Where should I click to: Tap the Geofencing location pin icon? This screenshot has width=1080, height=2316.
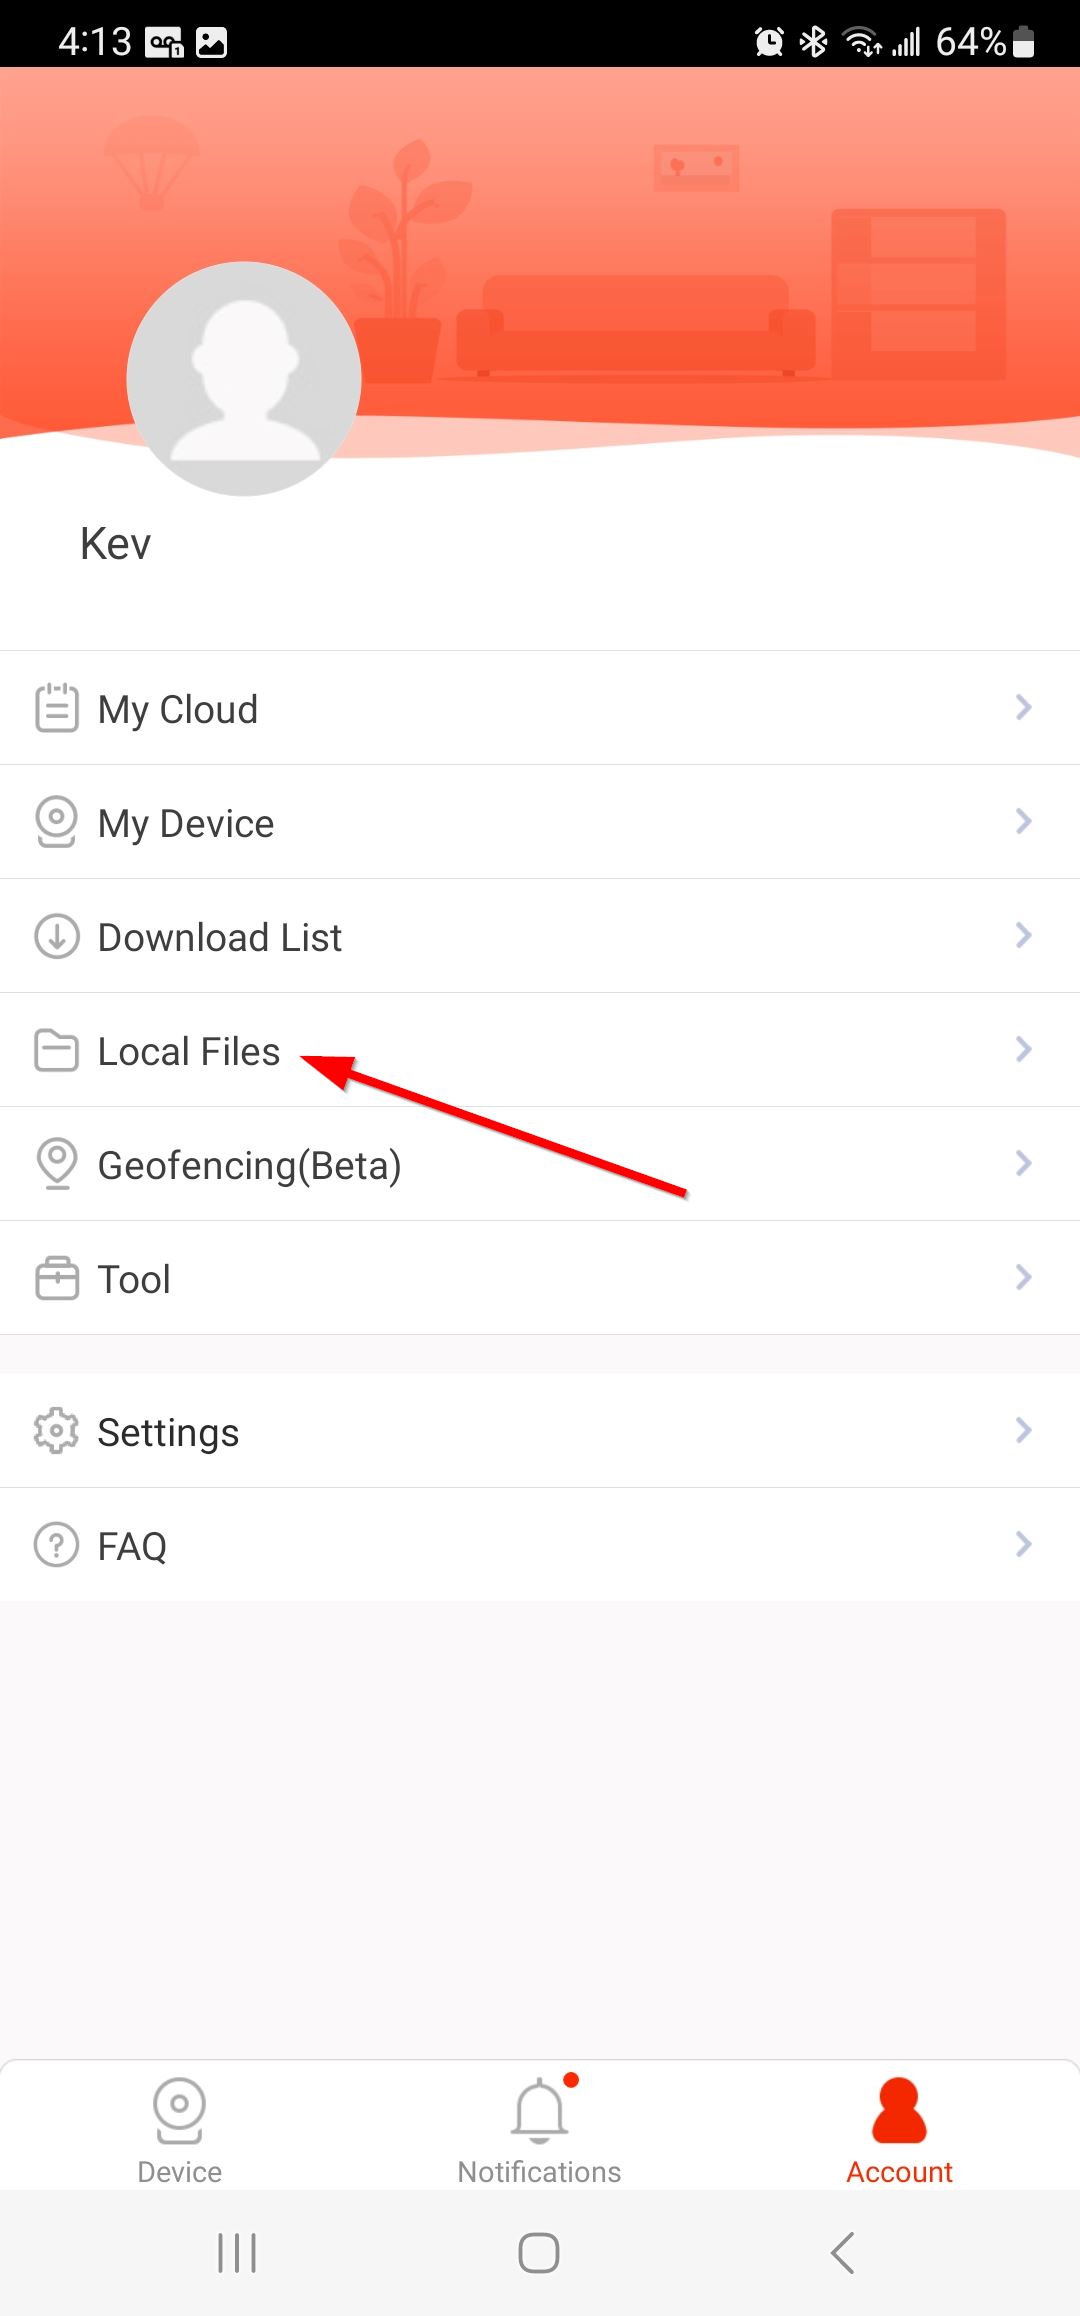click(57, 1164)
